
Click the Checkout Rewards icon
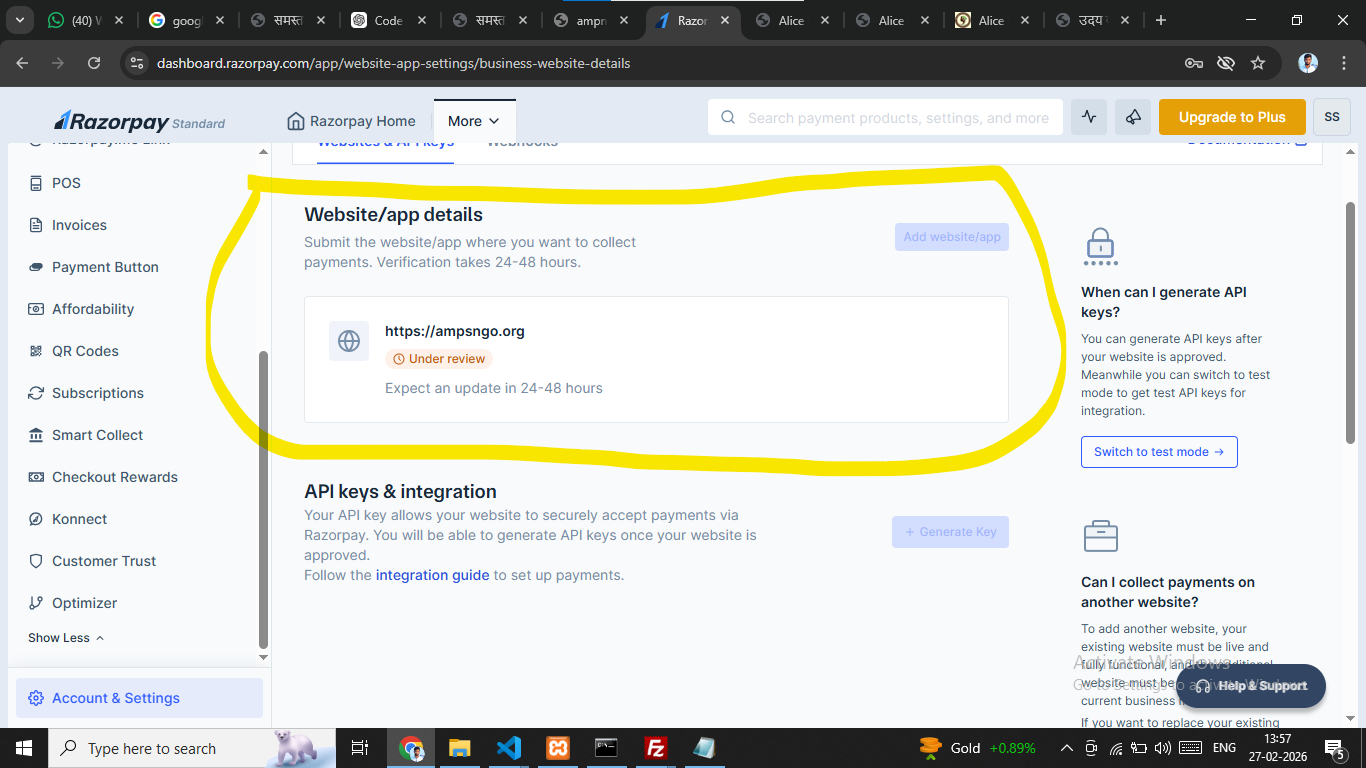(36, 477)
